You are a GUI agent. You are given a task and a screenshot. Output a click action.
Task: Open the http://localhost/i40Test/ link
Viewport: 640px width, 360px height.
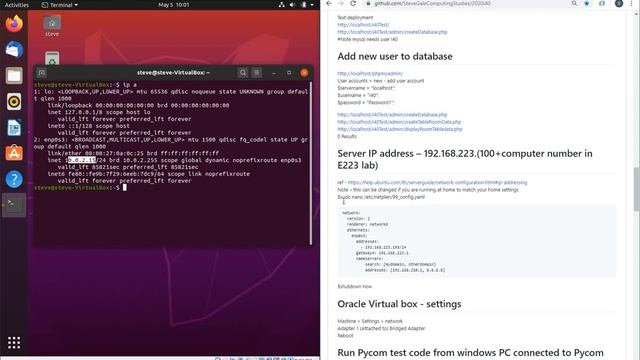click(x=363, y=25)
